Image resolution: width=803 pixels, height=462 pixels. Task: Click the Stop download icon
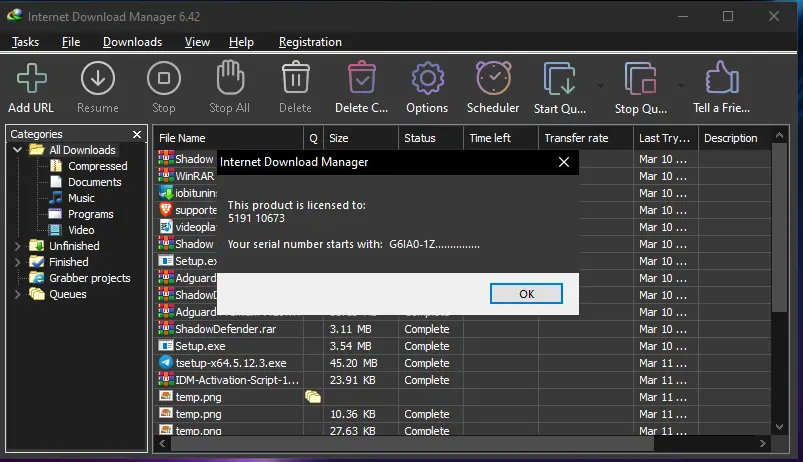pos(164,78)
